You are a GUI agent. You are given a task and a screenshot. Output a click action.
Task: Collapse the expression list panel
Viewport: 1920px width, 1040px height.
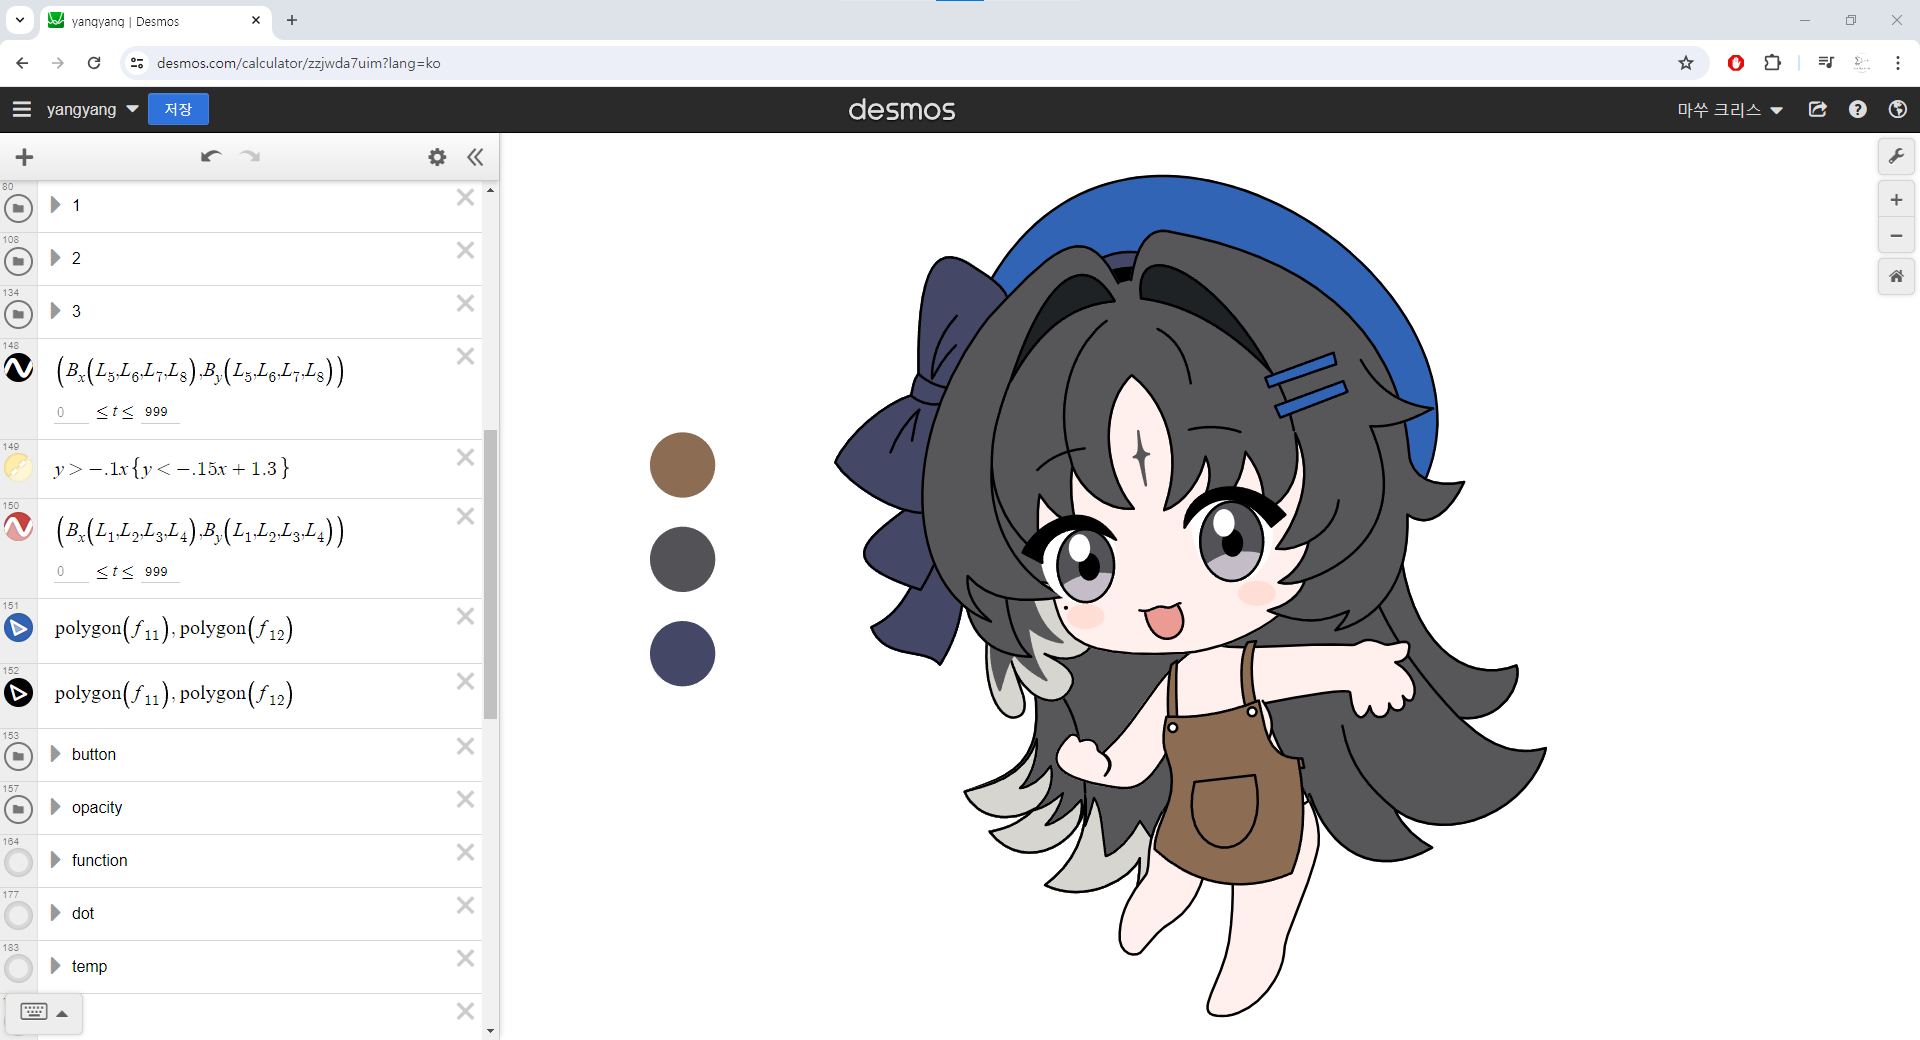pos(475,157)
